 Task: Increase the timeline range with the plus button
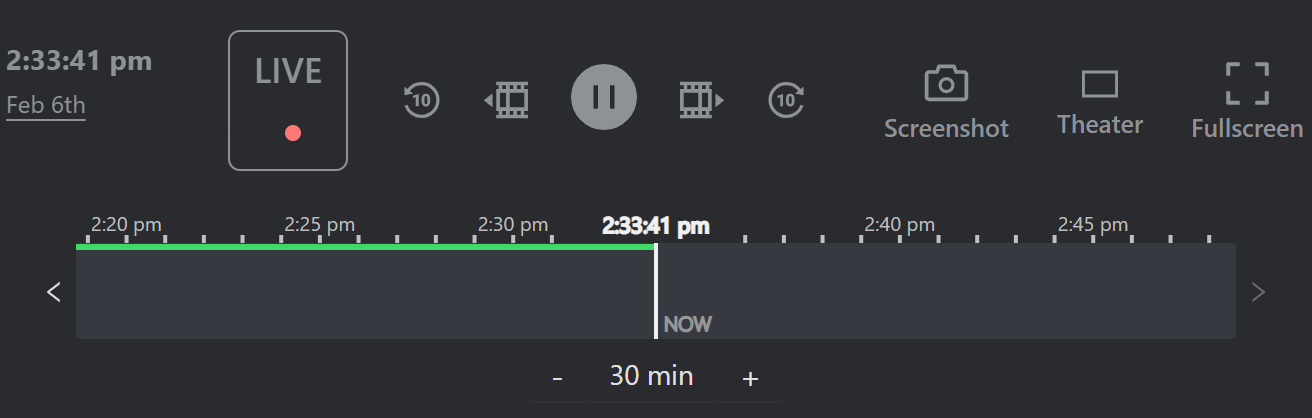[x=750, y=379]
